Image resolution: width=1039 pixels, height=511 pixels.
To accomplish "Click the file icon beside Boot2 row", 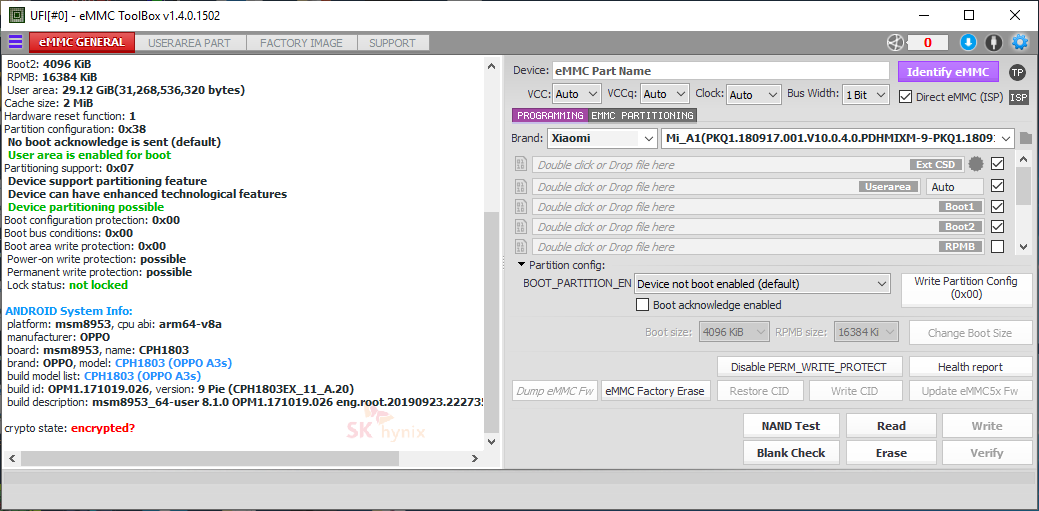I will (x=521, y=226).
